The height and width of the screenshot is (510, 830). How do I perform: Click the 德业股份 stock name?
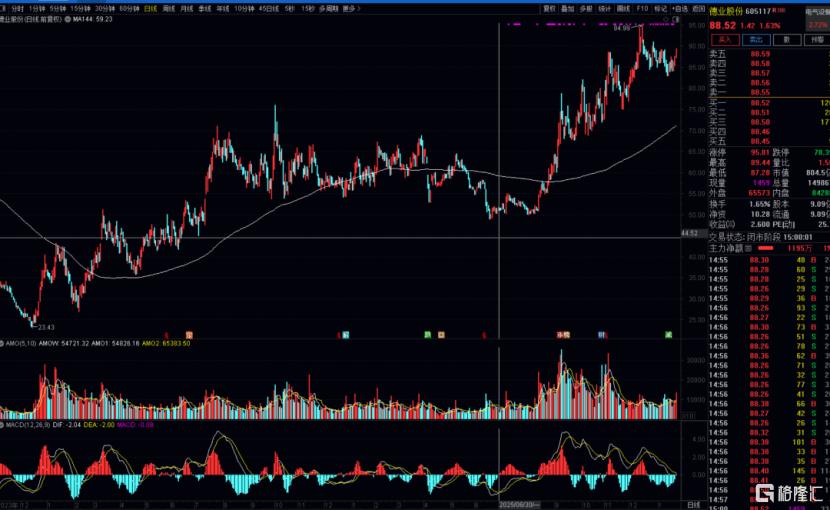[x=726, y=11]
